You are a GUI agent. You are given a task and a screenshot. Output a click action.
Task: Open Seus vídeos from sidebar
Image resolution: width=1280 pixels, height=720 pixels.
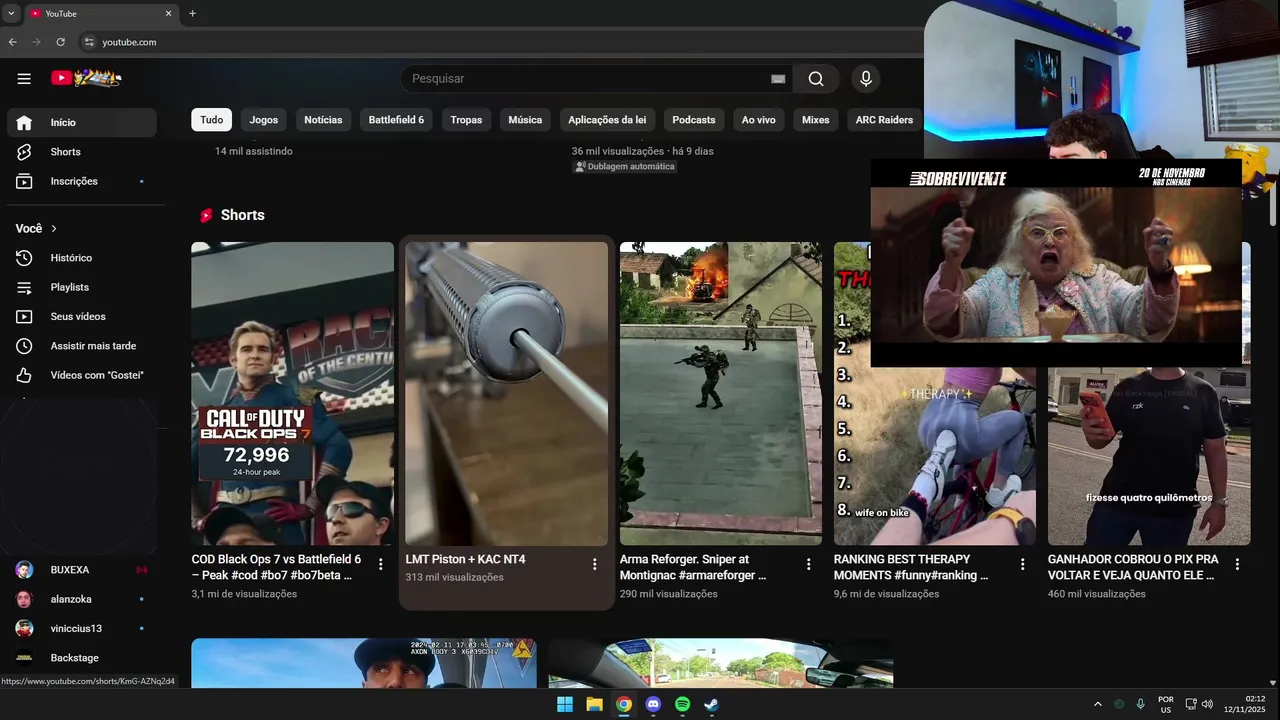(x=81, y=316)
